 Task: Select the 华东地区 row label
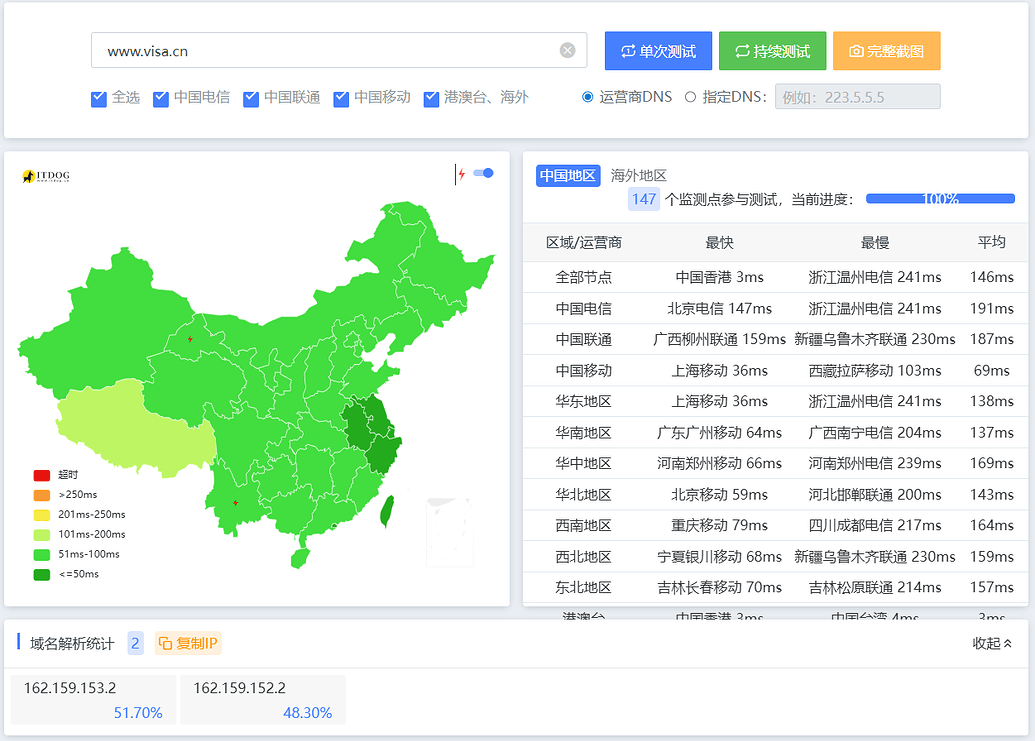(584, 401)
